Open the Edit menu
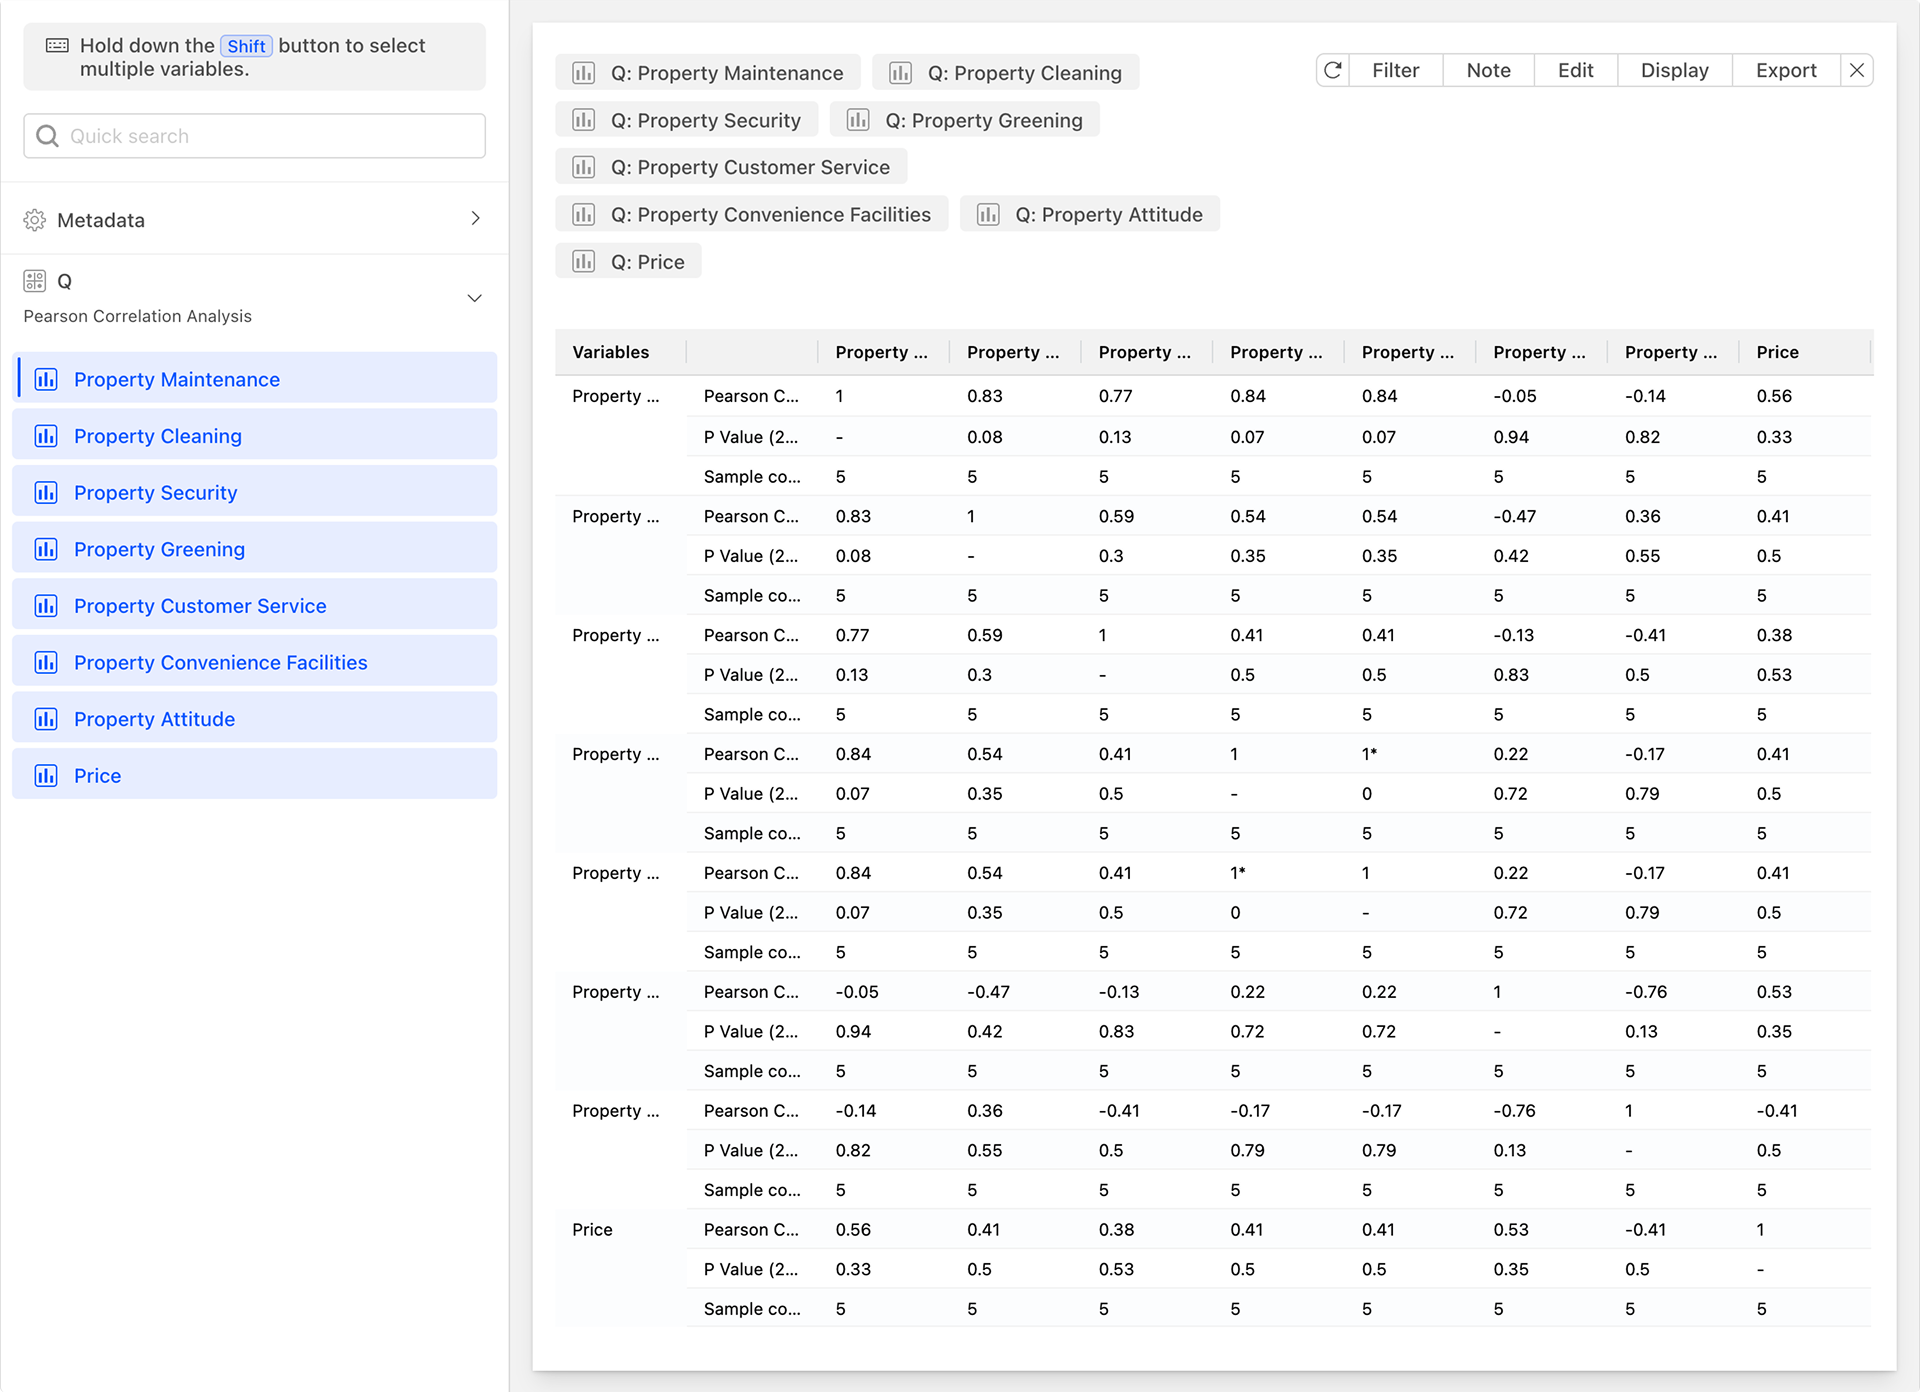 tap(1575, 71)
